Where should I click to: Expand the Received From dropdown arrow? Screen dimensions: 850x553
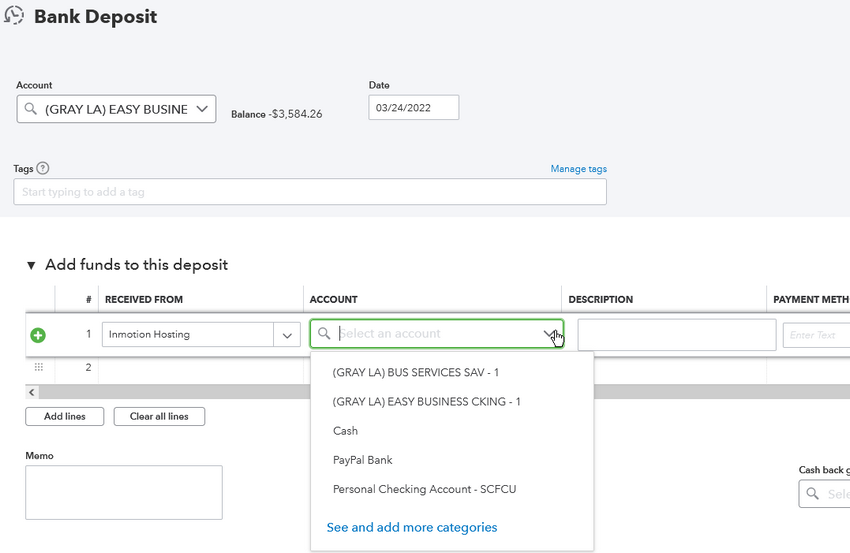pos(288,335)
